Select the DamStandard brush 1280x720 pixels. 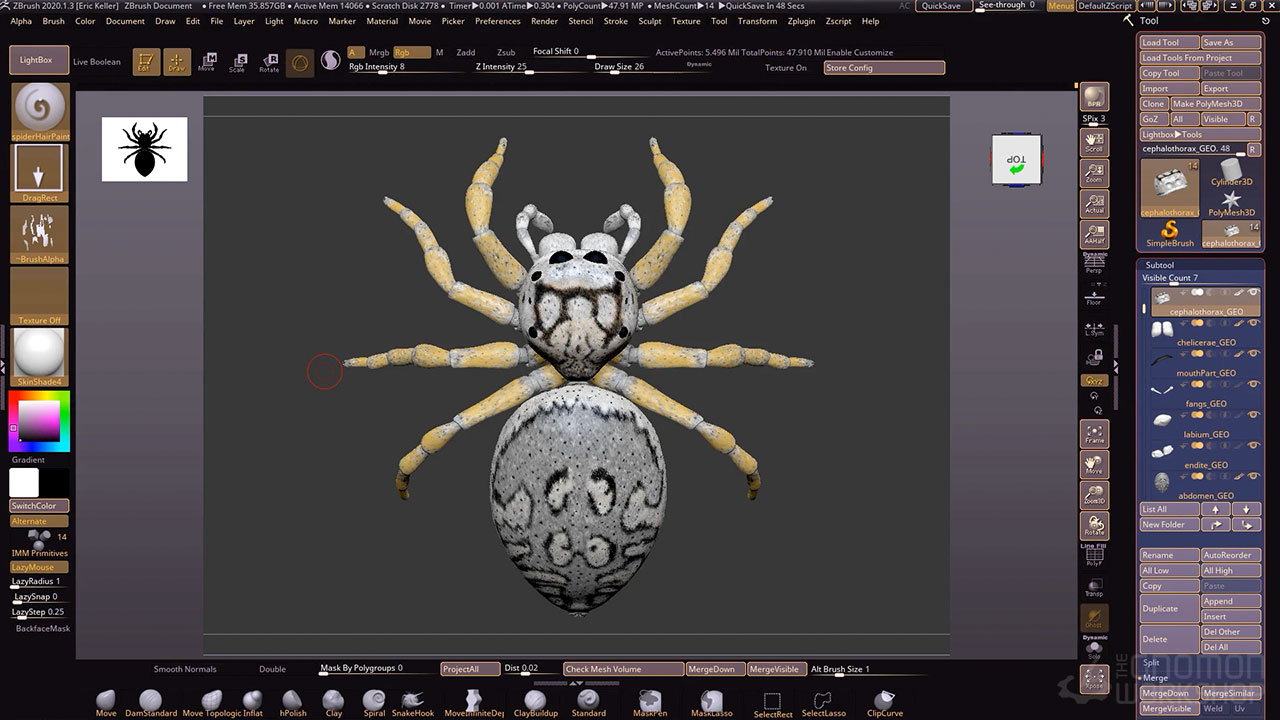click(151, 703)
